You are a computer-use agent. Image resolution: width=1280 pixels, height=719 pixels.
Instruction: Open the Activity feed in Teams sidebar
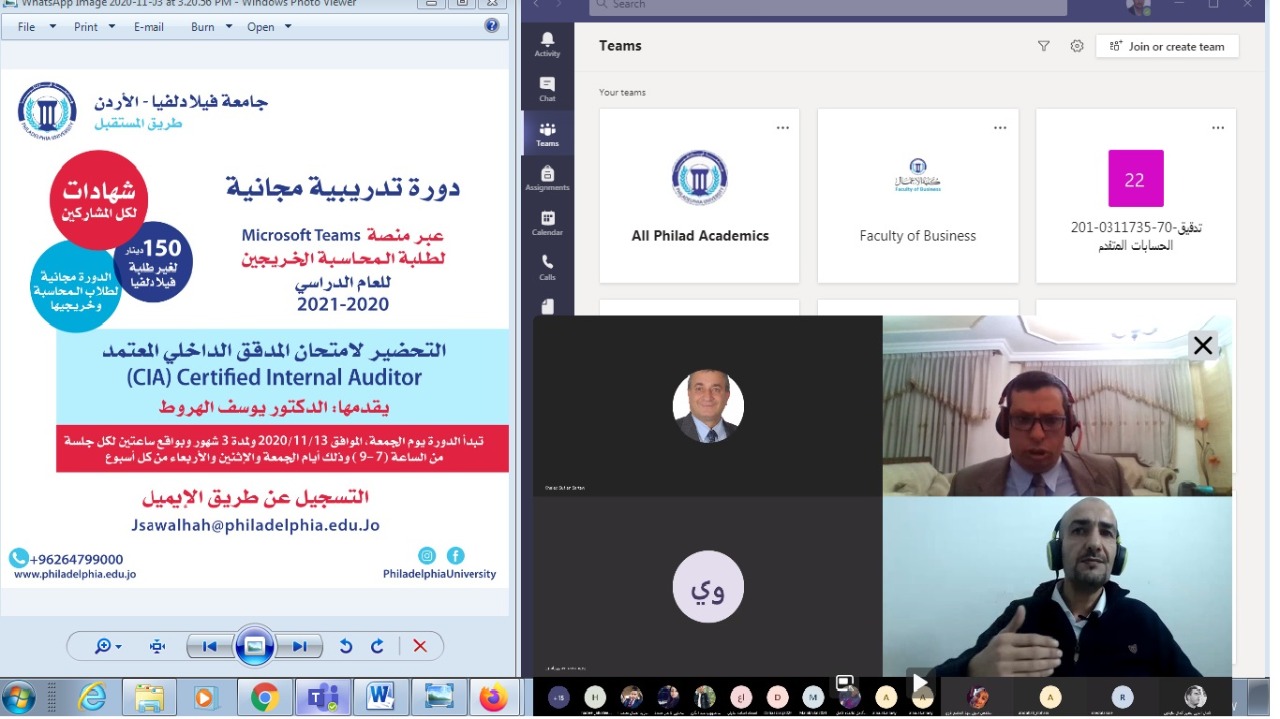pos(547,44)
